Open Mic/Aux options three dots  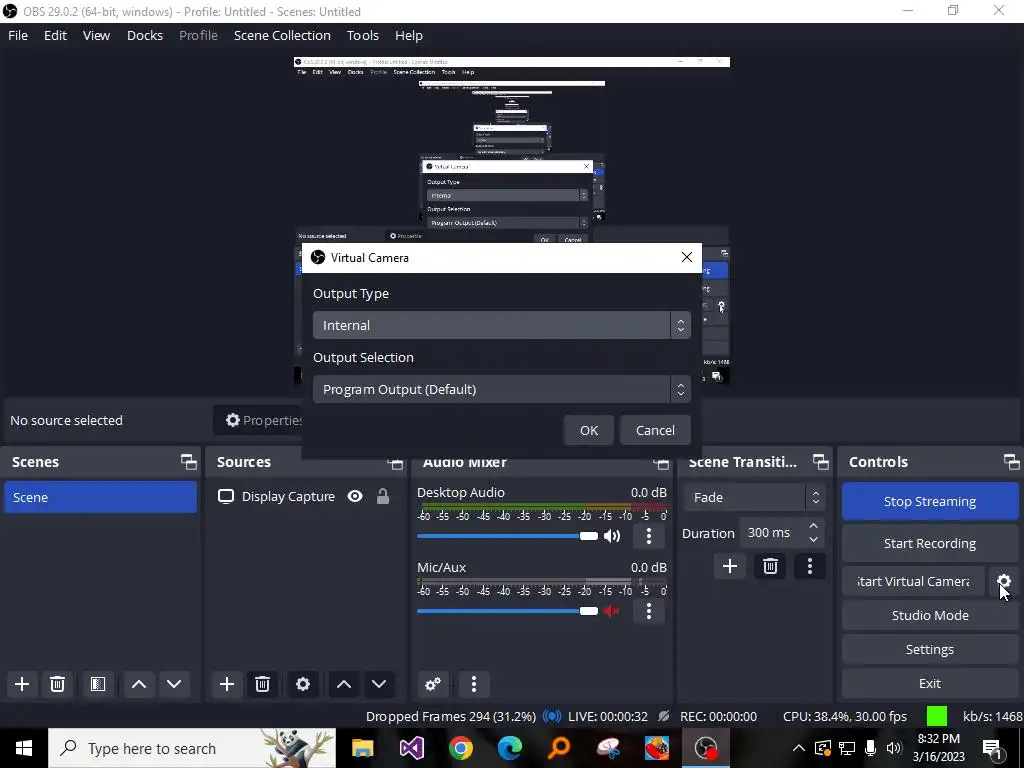[x=648, y=611]
